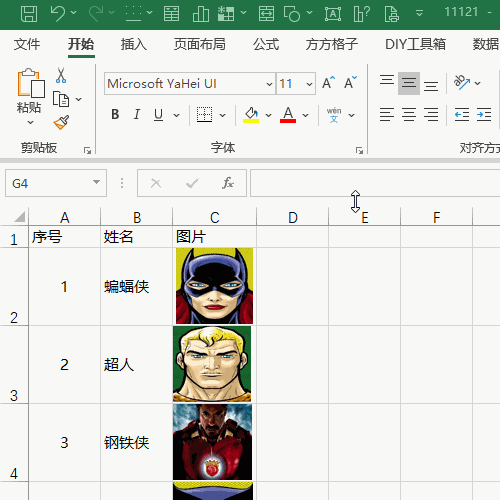Select row 3 header
This screenshot has width=500, height=500.
pos(14,365)
